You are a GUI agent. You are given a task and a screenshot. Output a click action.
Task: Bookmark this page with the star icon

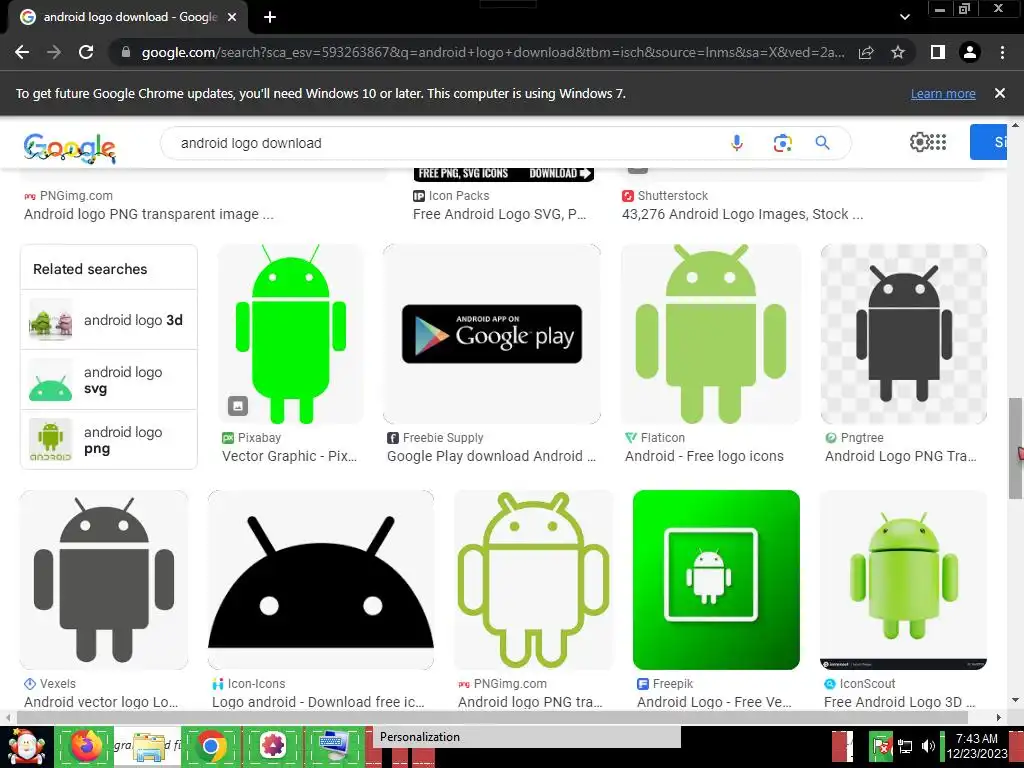898,52
